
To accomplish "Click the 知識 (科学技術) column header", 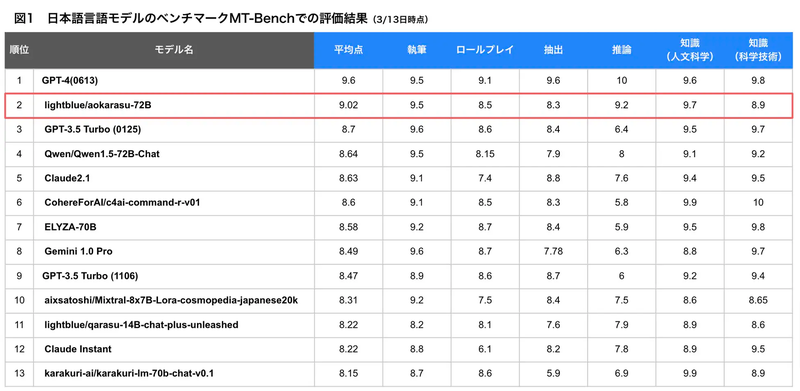I will click(758, 50).
